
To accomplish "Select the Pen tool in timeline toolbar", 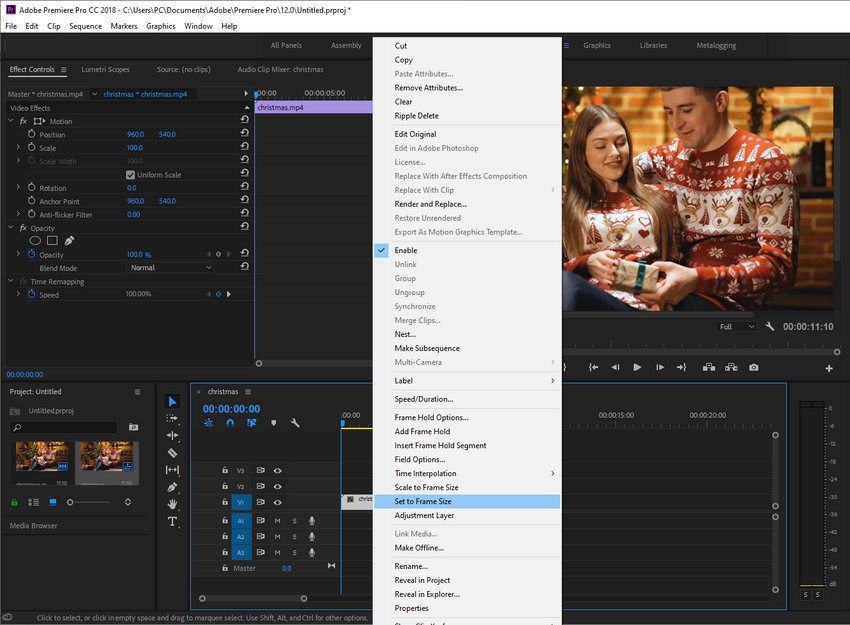I will pos(171,486).
